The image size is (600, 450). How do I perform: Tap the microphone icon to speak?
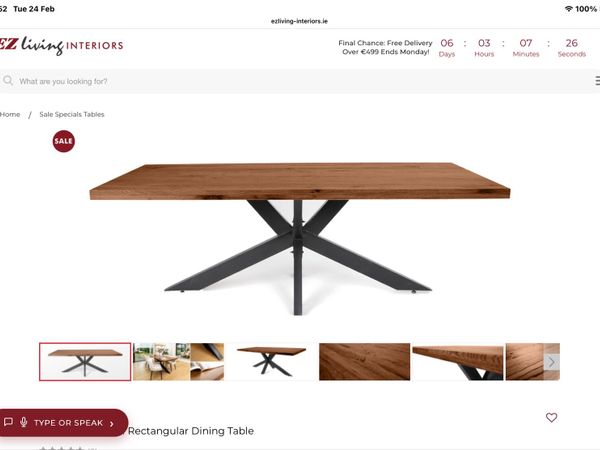[24, 422]
